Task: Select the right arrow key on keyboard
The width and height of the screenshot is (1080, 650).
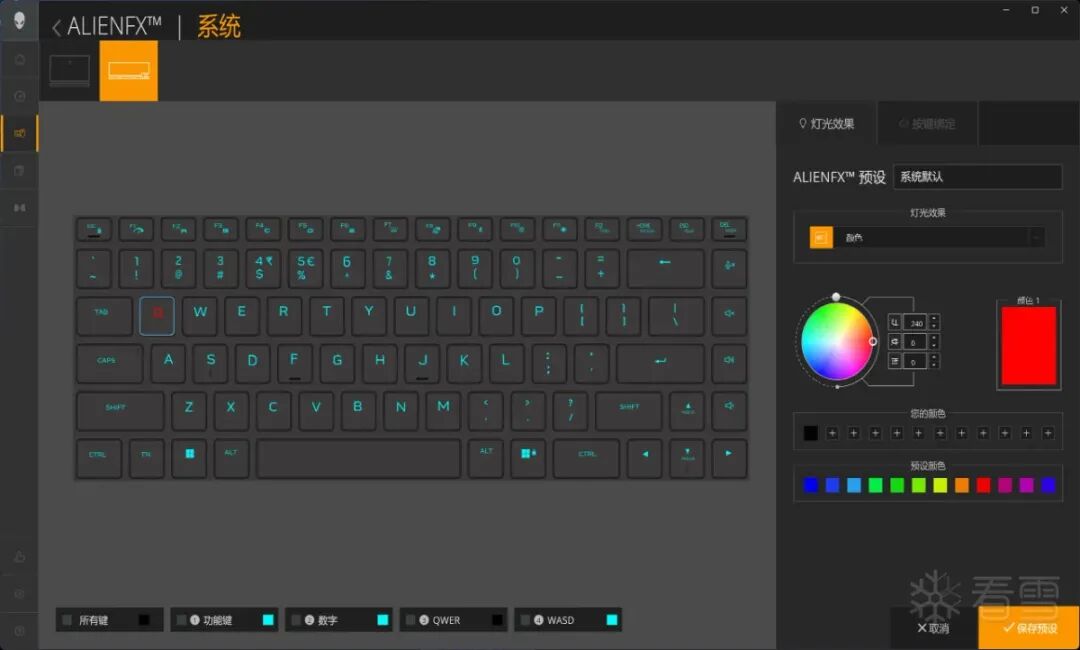Action: (729, 459)
